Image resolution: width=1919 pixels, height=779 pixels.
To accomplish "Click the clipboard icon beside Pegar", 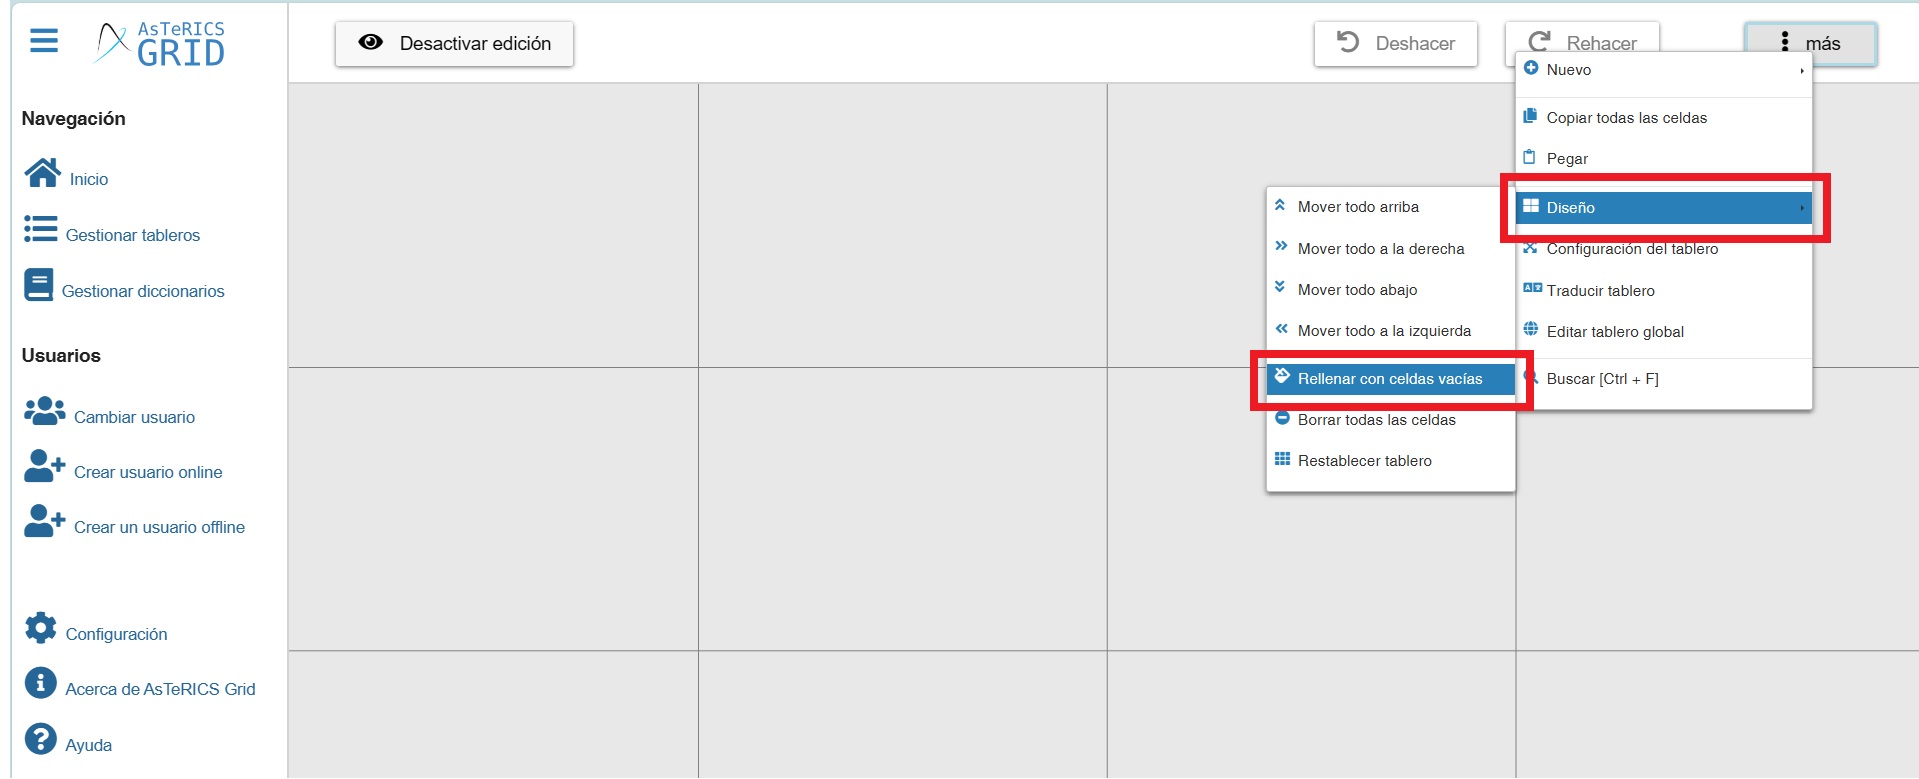I will pyautogui.click(x=1529, y=157).
